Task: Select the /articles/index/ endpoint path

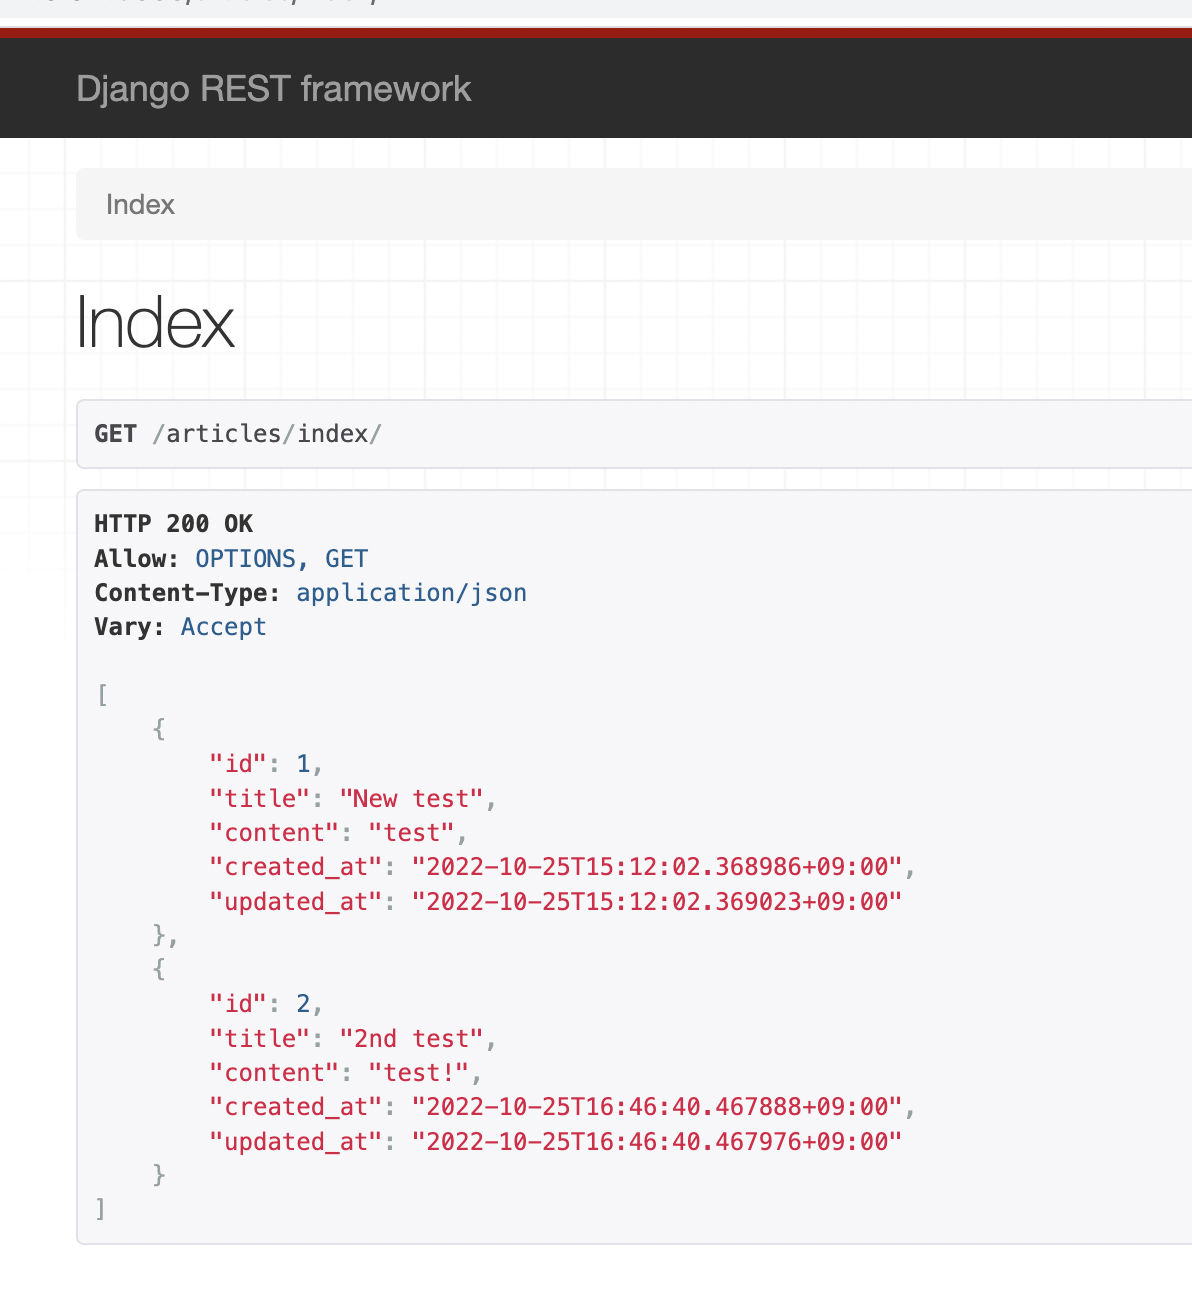Action: pos(268,433)
